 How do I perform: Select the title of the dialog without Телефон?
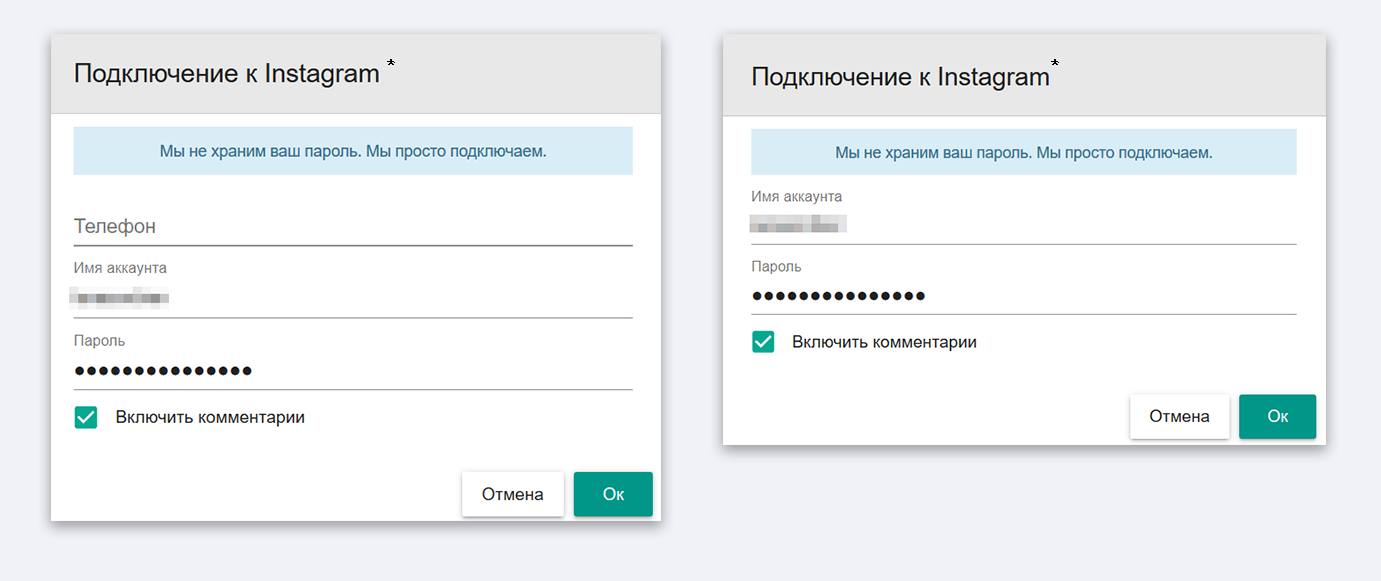pyautogui.click(x=900, y=78)
